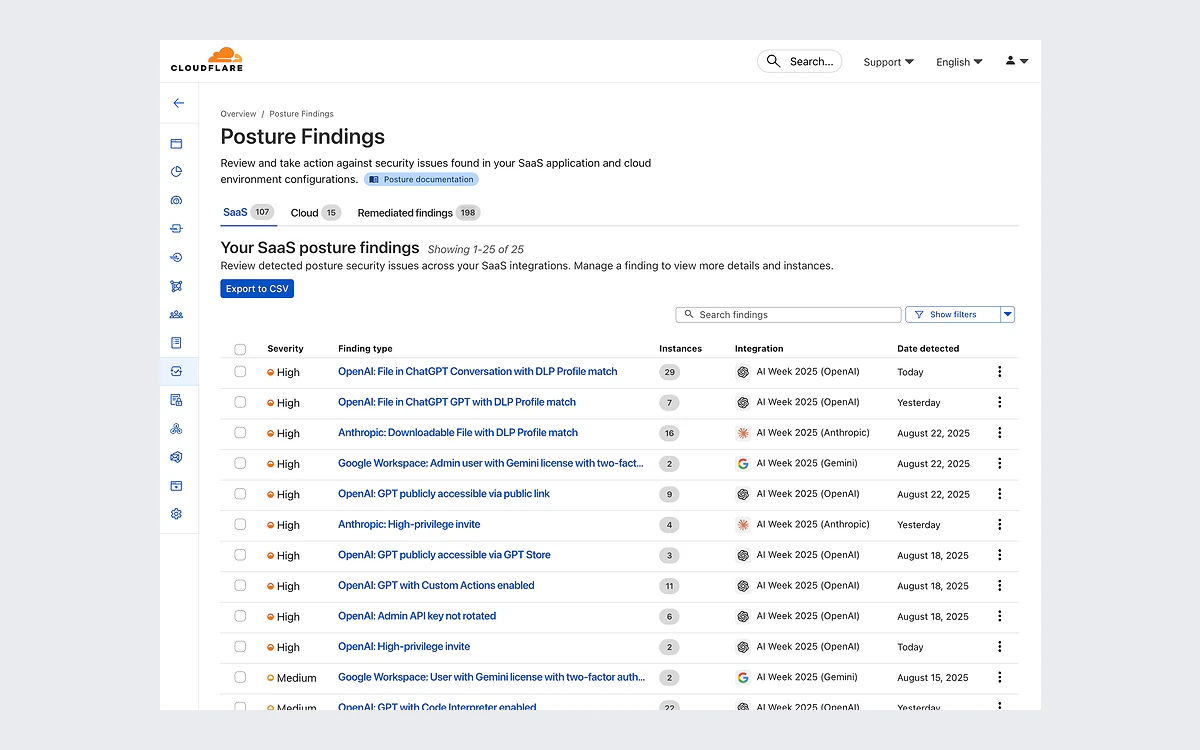The height and width of the screenshot is (750, 1200).
Task: Click the book icon in Posture documentation
Action: point(374,180)
